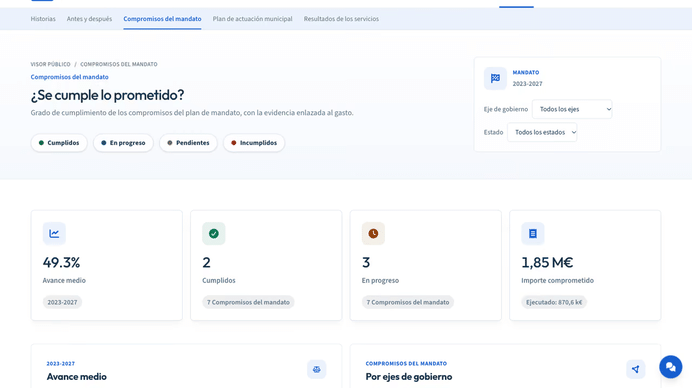The width and height of the screenshot is (692, 388).
Task: Open the Estado dropdown
Action: pos(542,132)
